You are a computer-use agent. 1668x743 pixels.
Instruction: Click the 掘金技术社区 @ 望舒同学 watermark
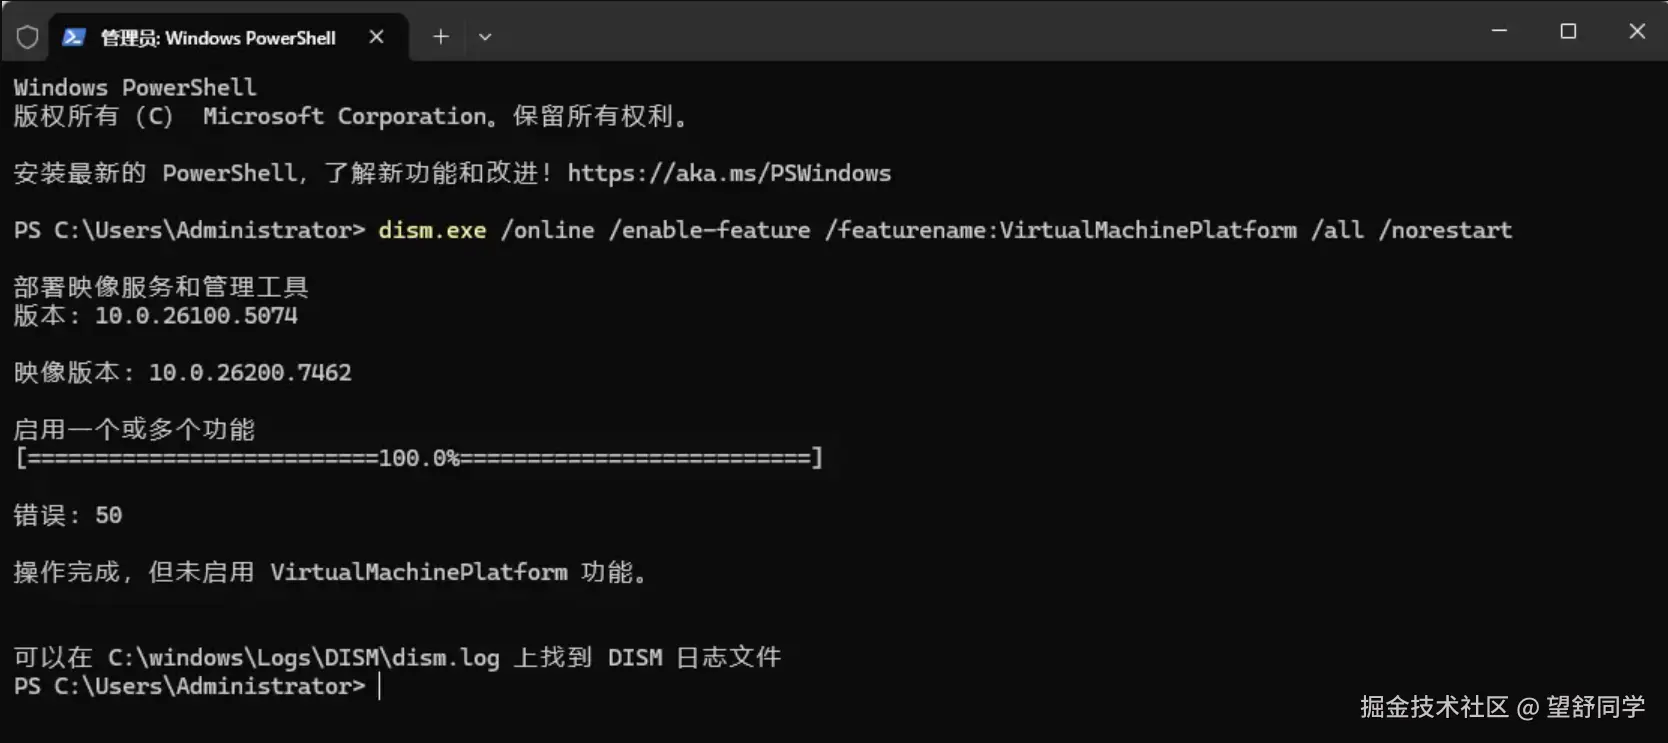(1502, 707)
